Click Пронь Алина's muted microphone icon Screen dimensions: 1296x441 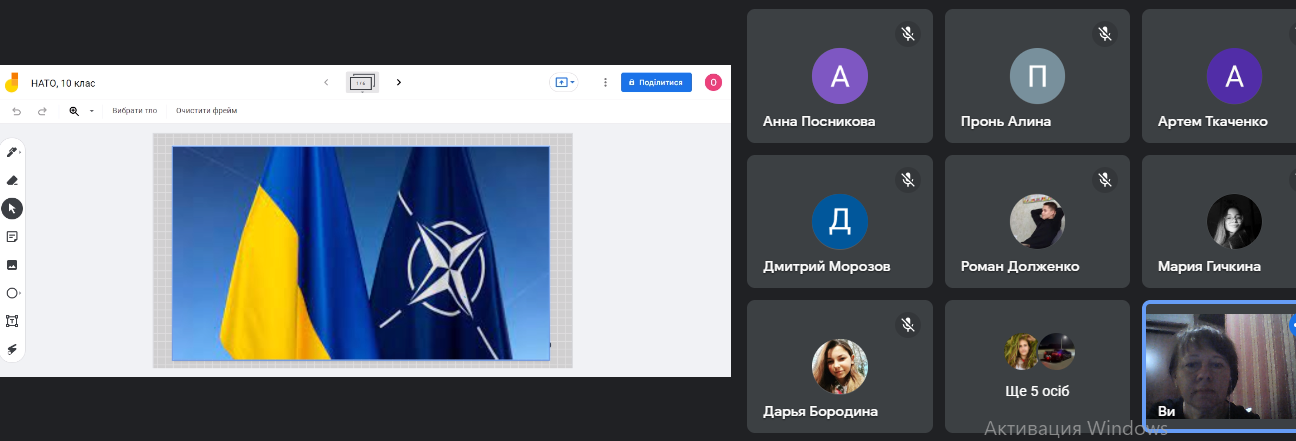point(1105,34)
